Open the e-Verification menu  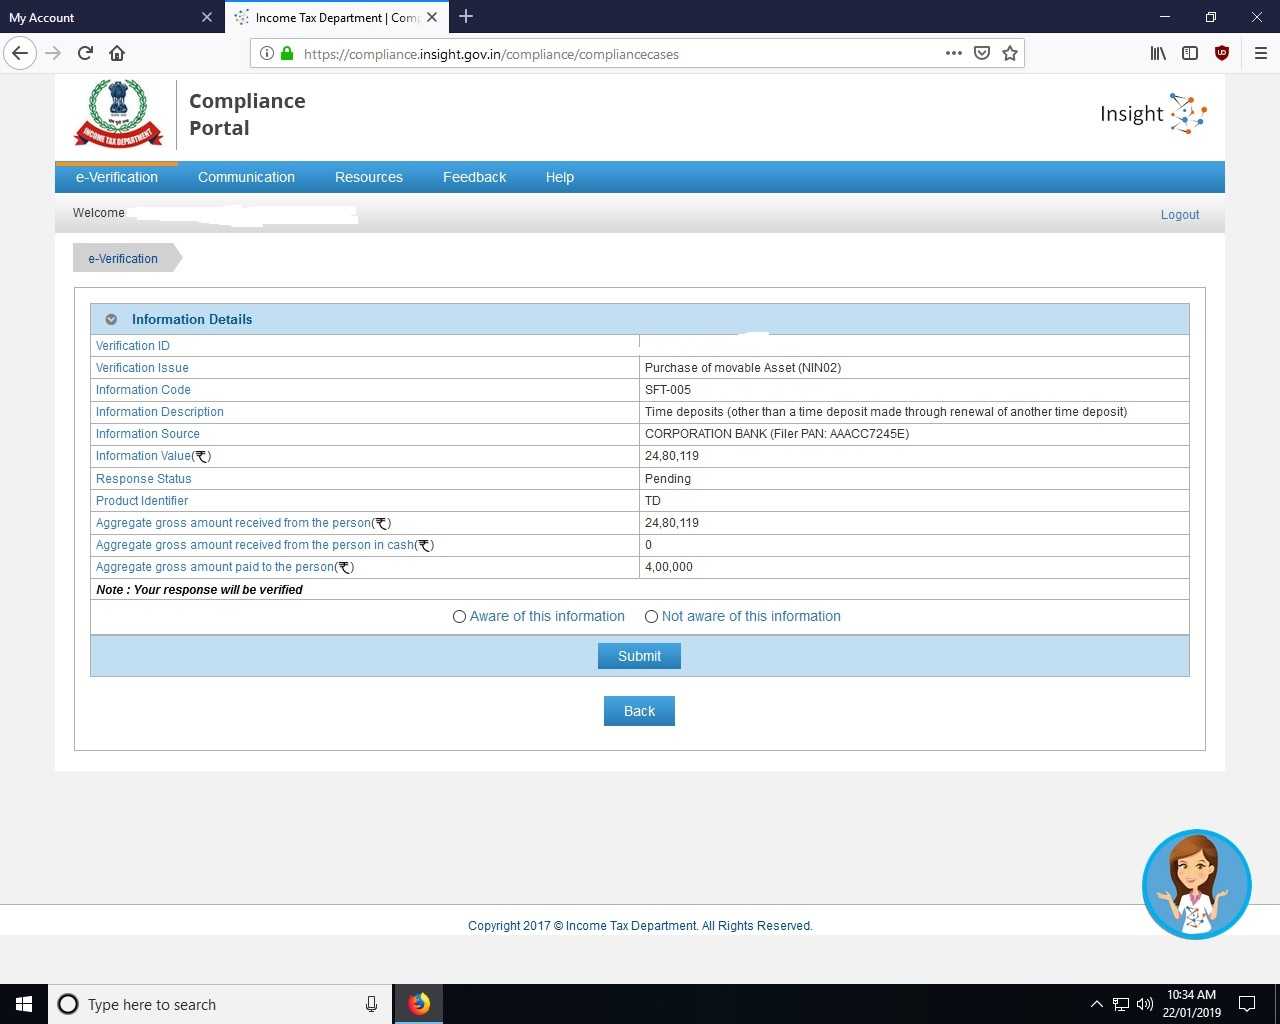(117, 177)
